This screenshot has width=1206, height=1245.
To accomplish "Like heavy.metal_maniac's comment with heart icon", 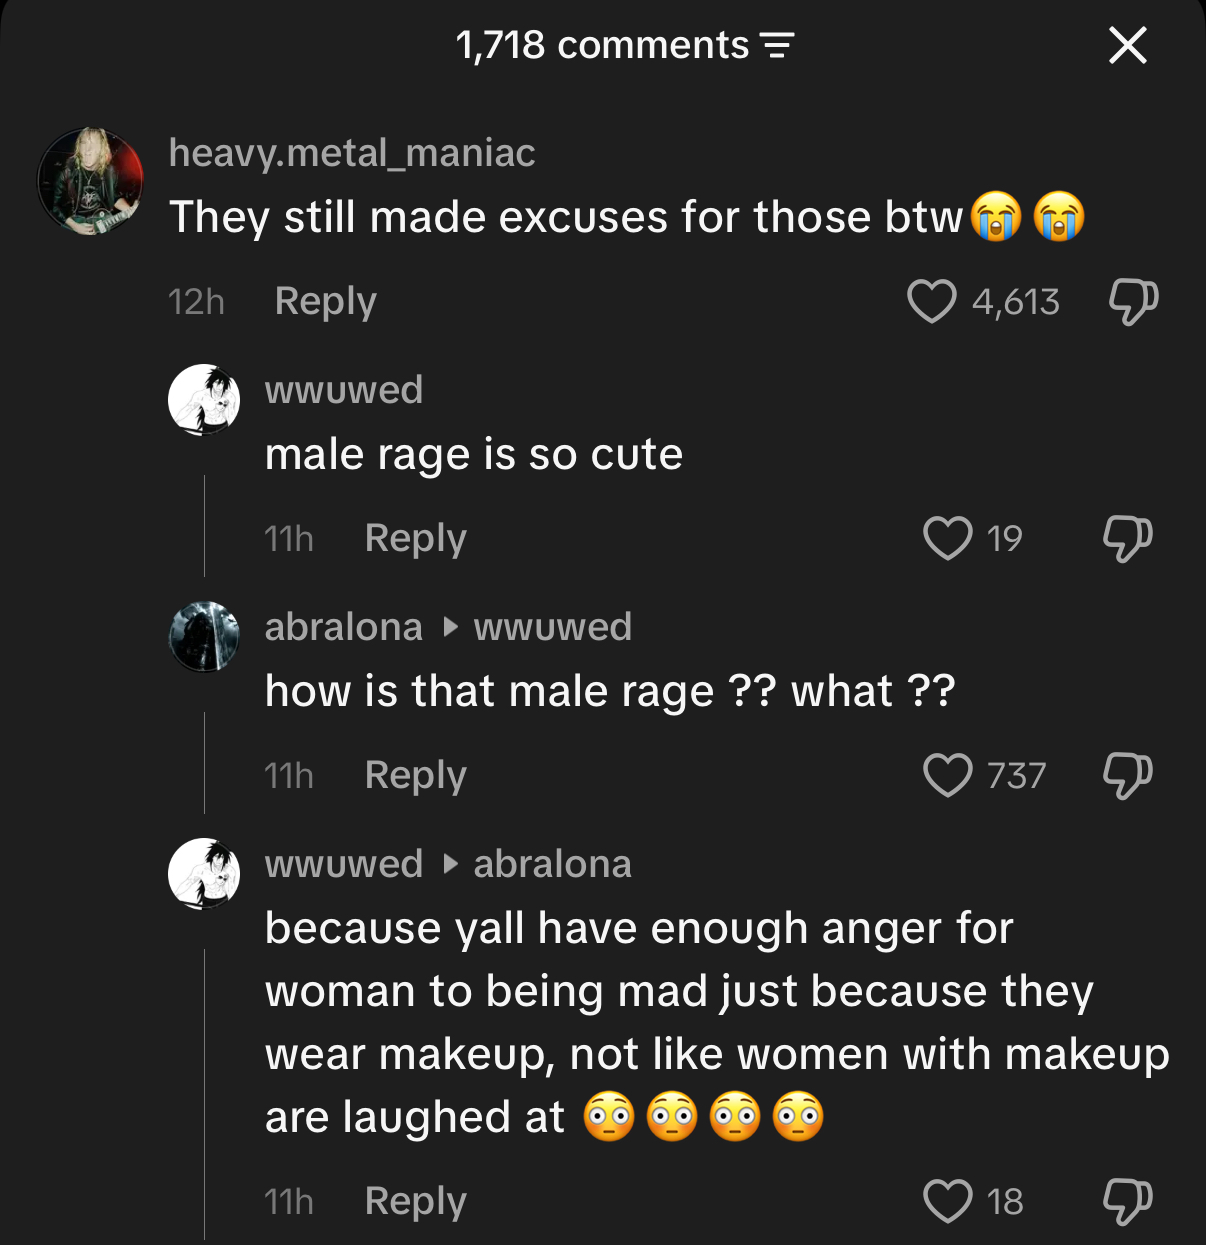I will pos(931,301).
